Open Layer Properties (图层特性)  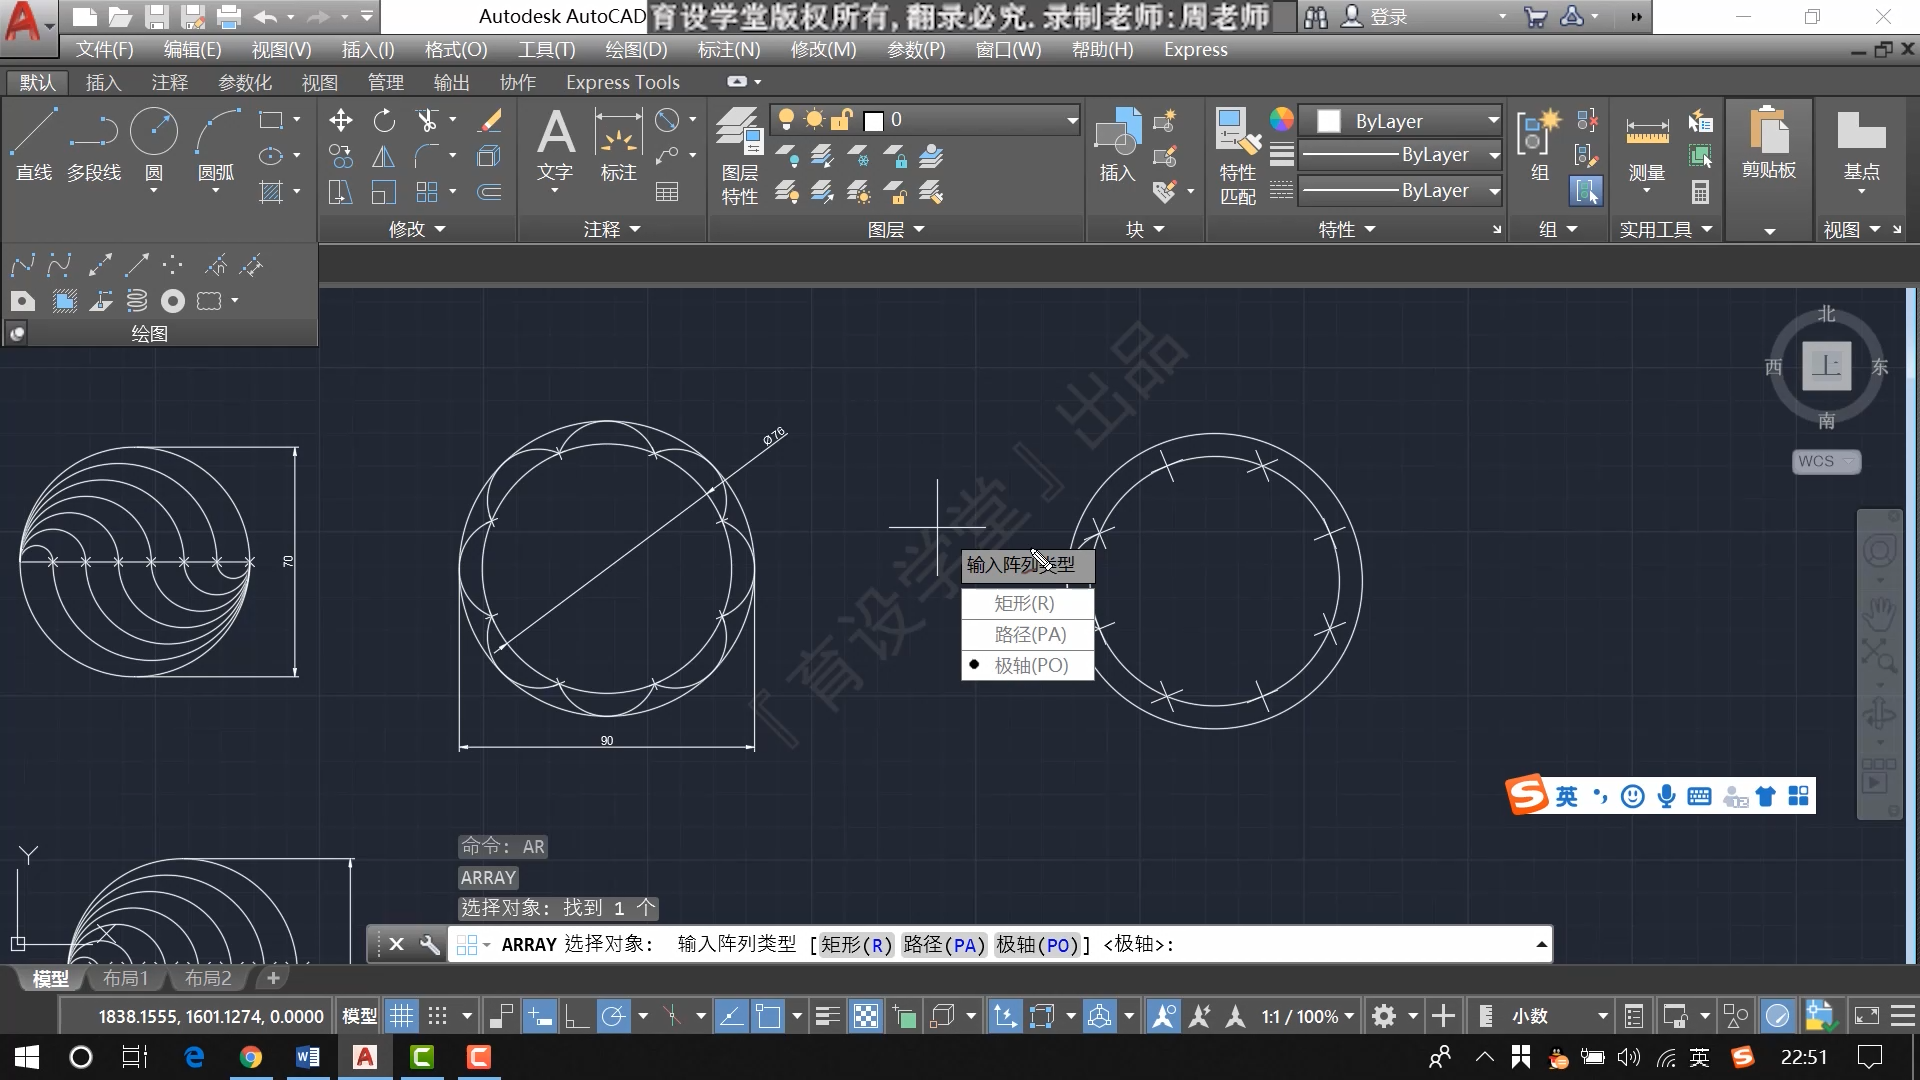click(x=740, y=155)
